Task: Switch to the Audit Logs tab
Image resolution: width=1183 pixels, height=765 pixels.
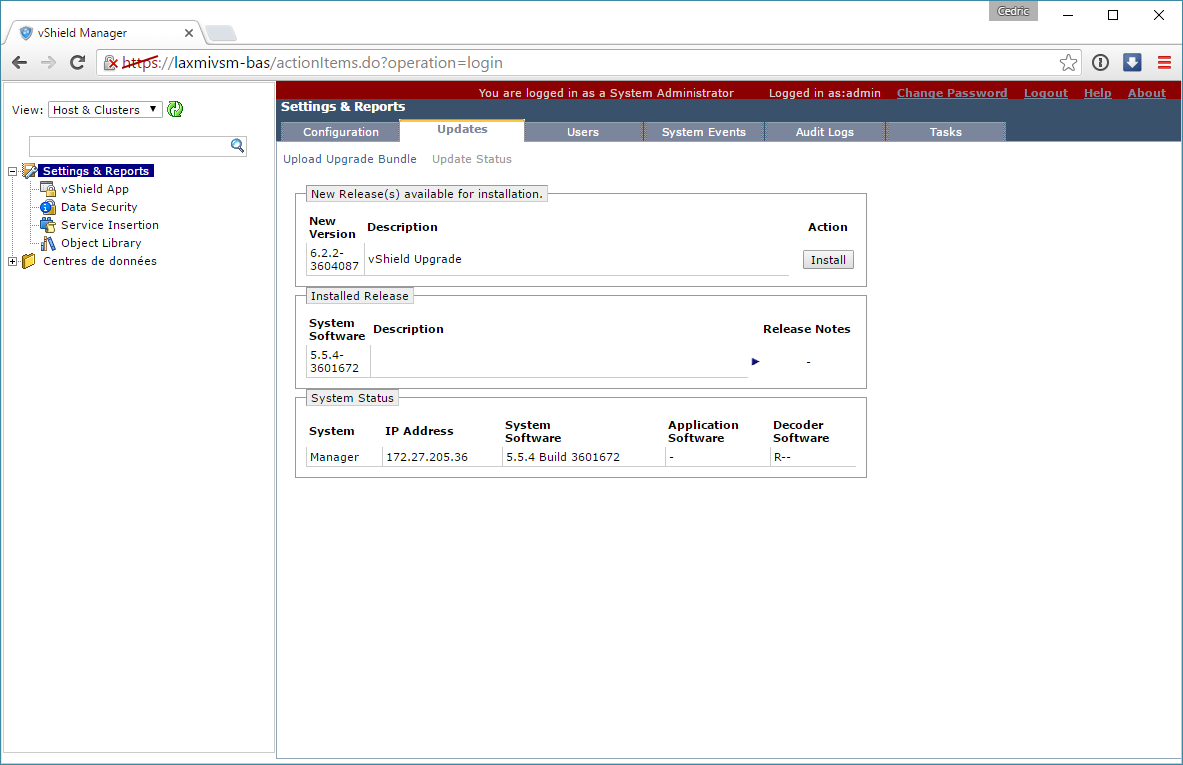Action: tap(825, 132)
